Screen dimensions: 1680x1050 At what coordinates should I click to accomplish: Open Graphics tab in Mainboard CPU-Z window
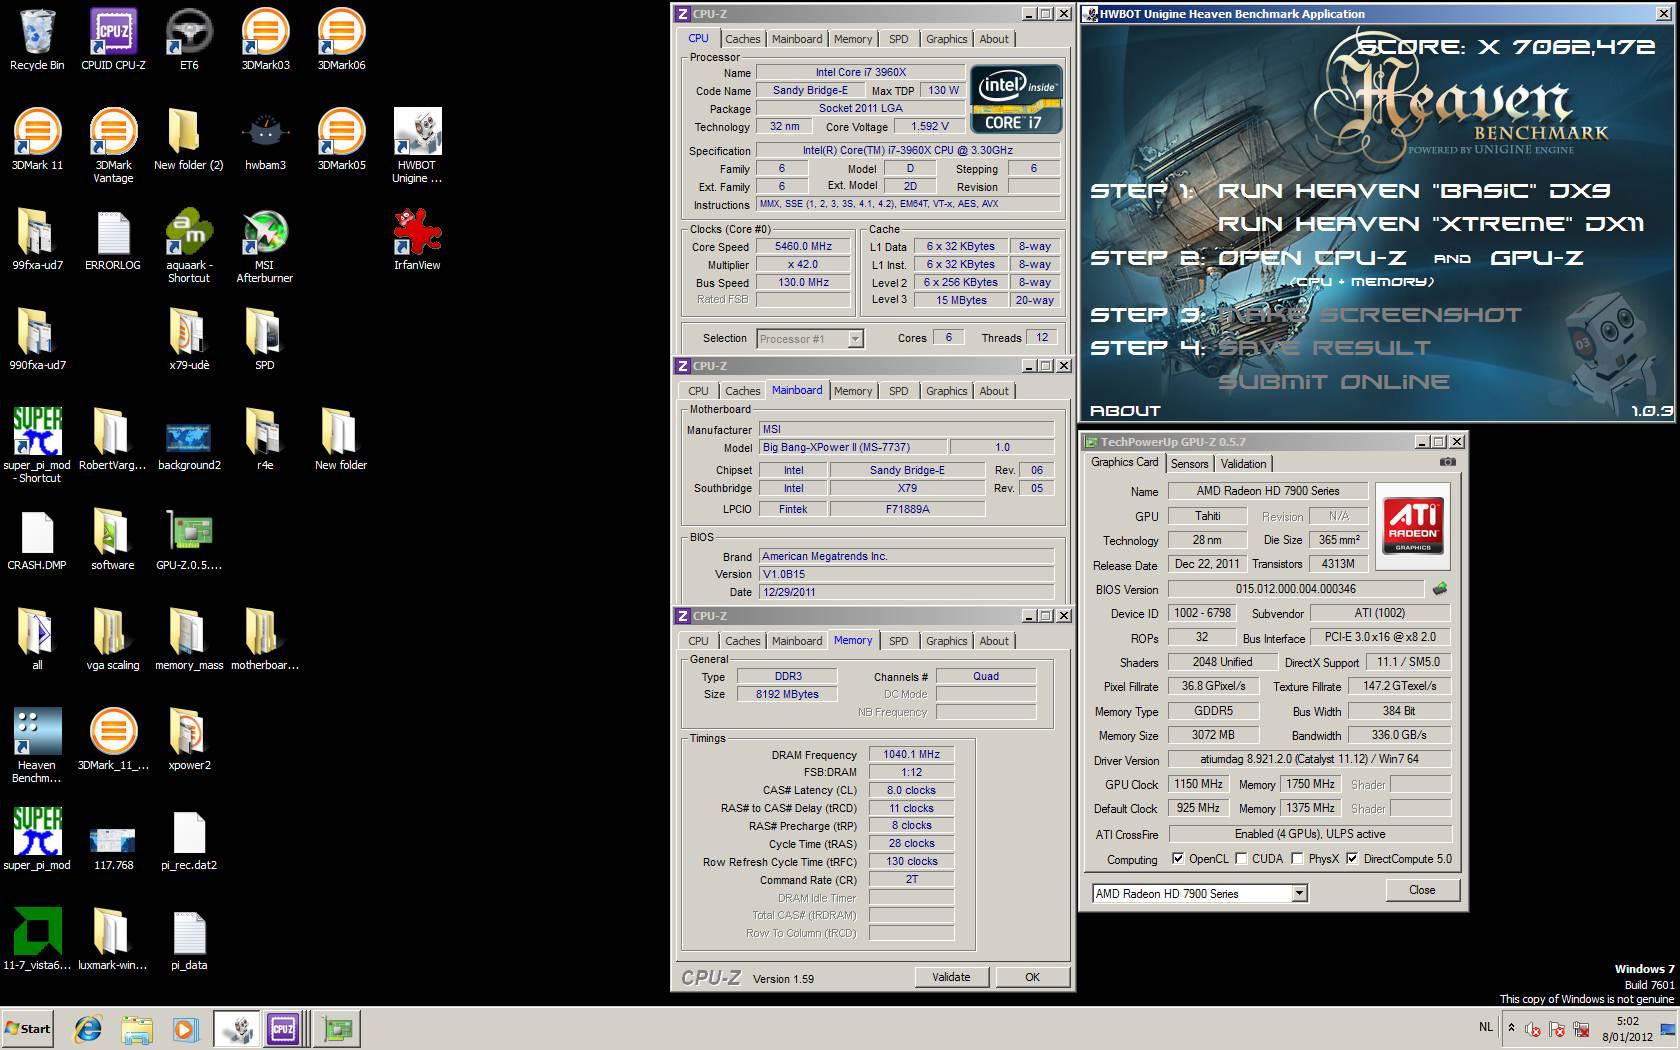(946, 391)
